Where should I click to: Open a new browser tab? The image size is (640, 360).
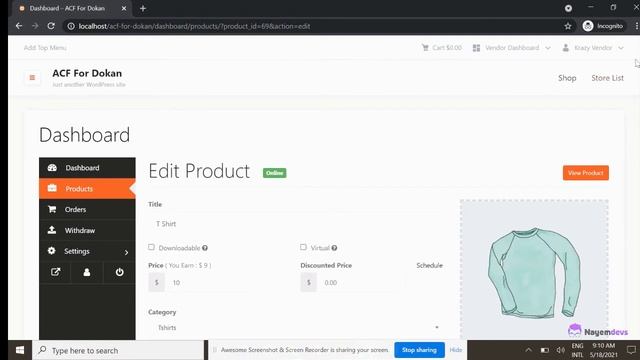point(143,8)
